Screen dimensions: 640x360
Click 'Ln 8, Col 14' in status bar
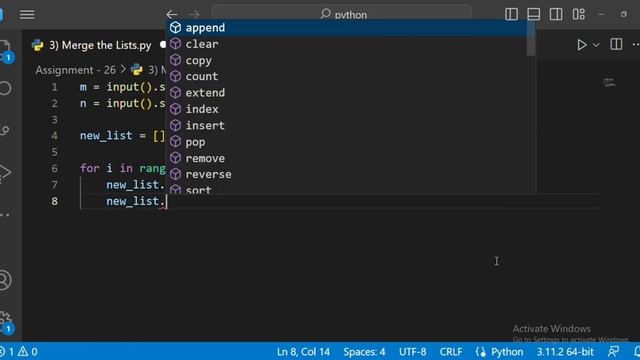tap(303, 352)
